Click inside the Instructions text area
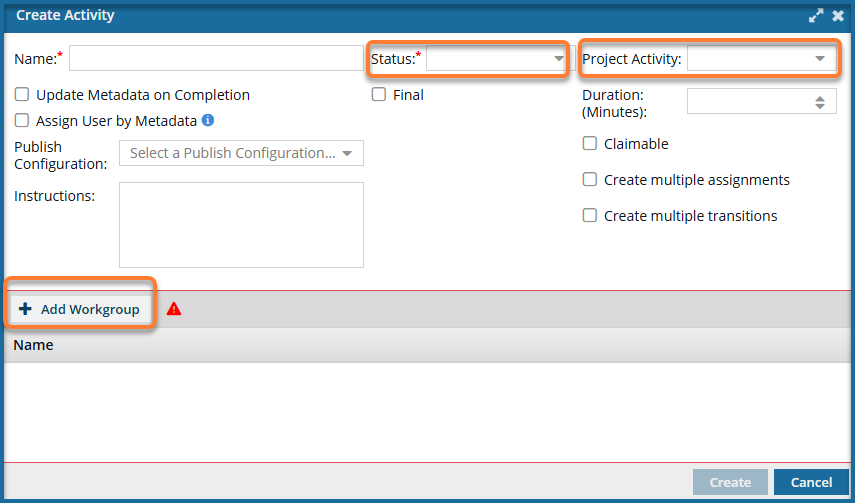The image size is (855, 503). coord(241,225)
